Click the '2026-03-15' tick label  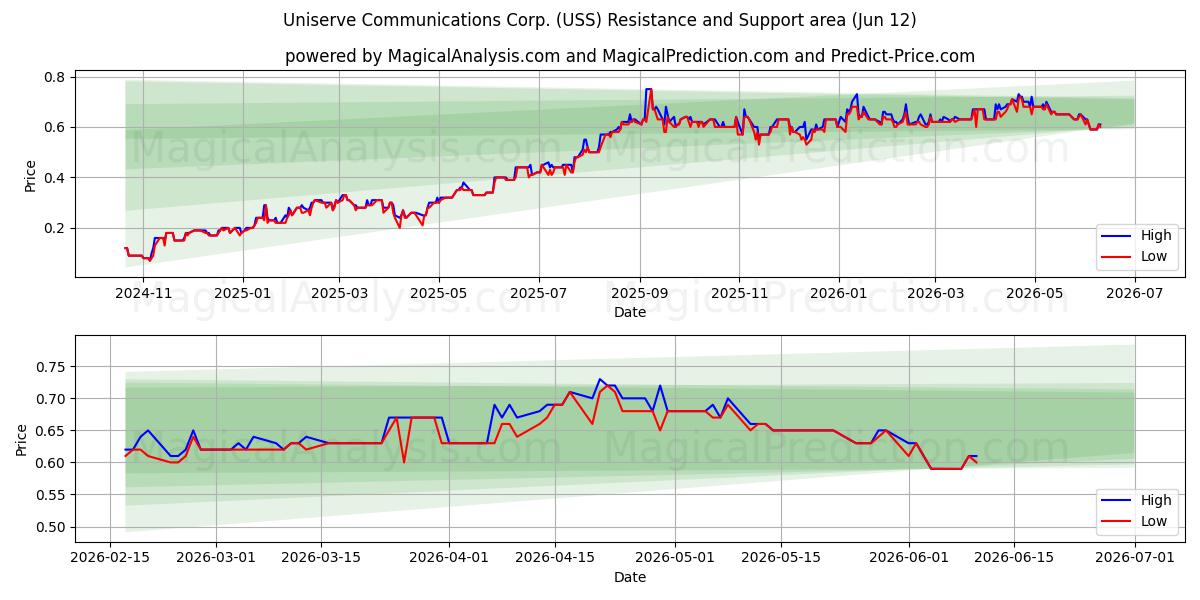click(x=321, y=558)
